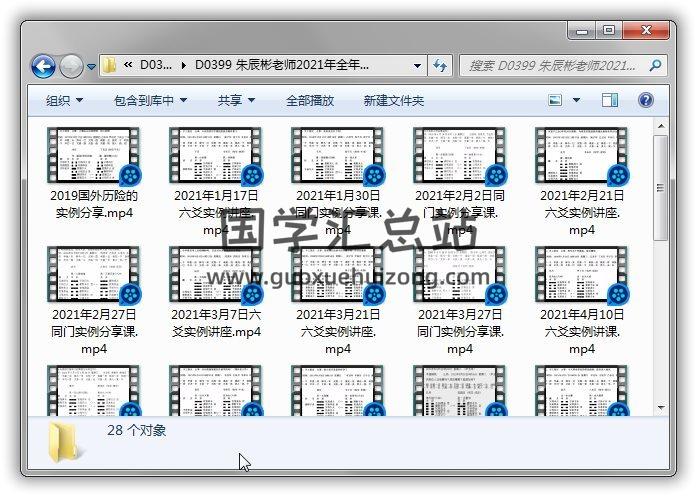Click file name text 2021年3月7日六爻实例讲座.mp4

[216, 323]
